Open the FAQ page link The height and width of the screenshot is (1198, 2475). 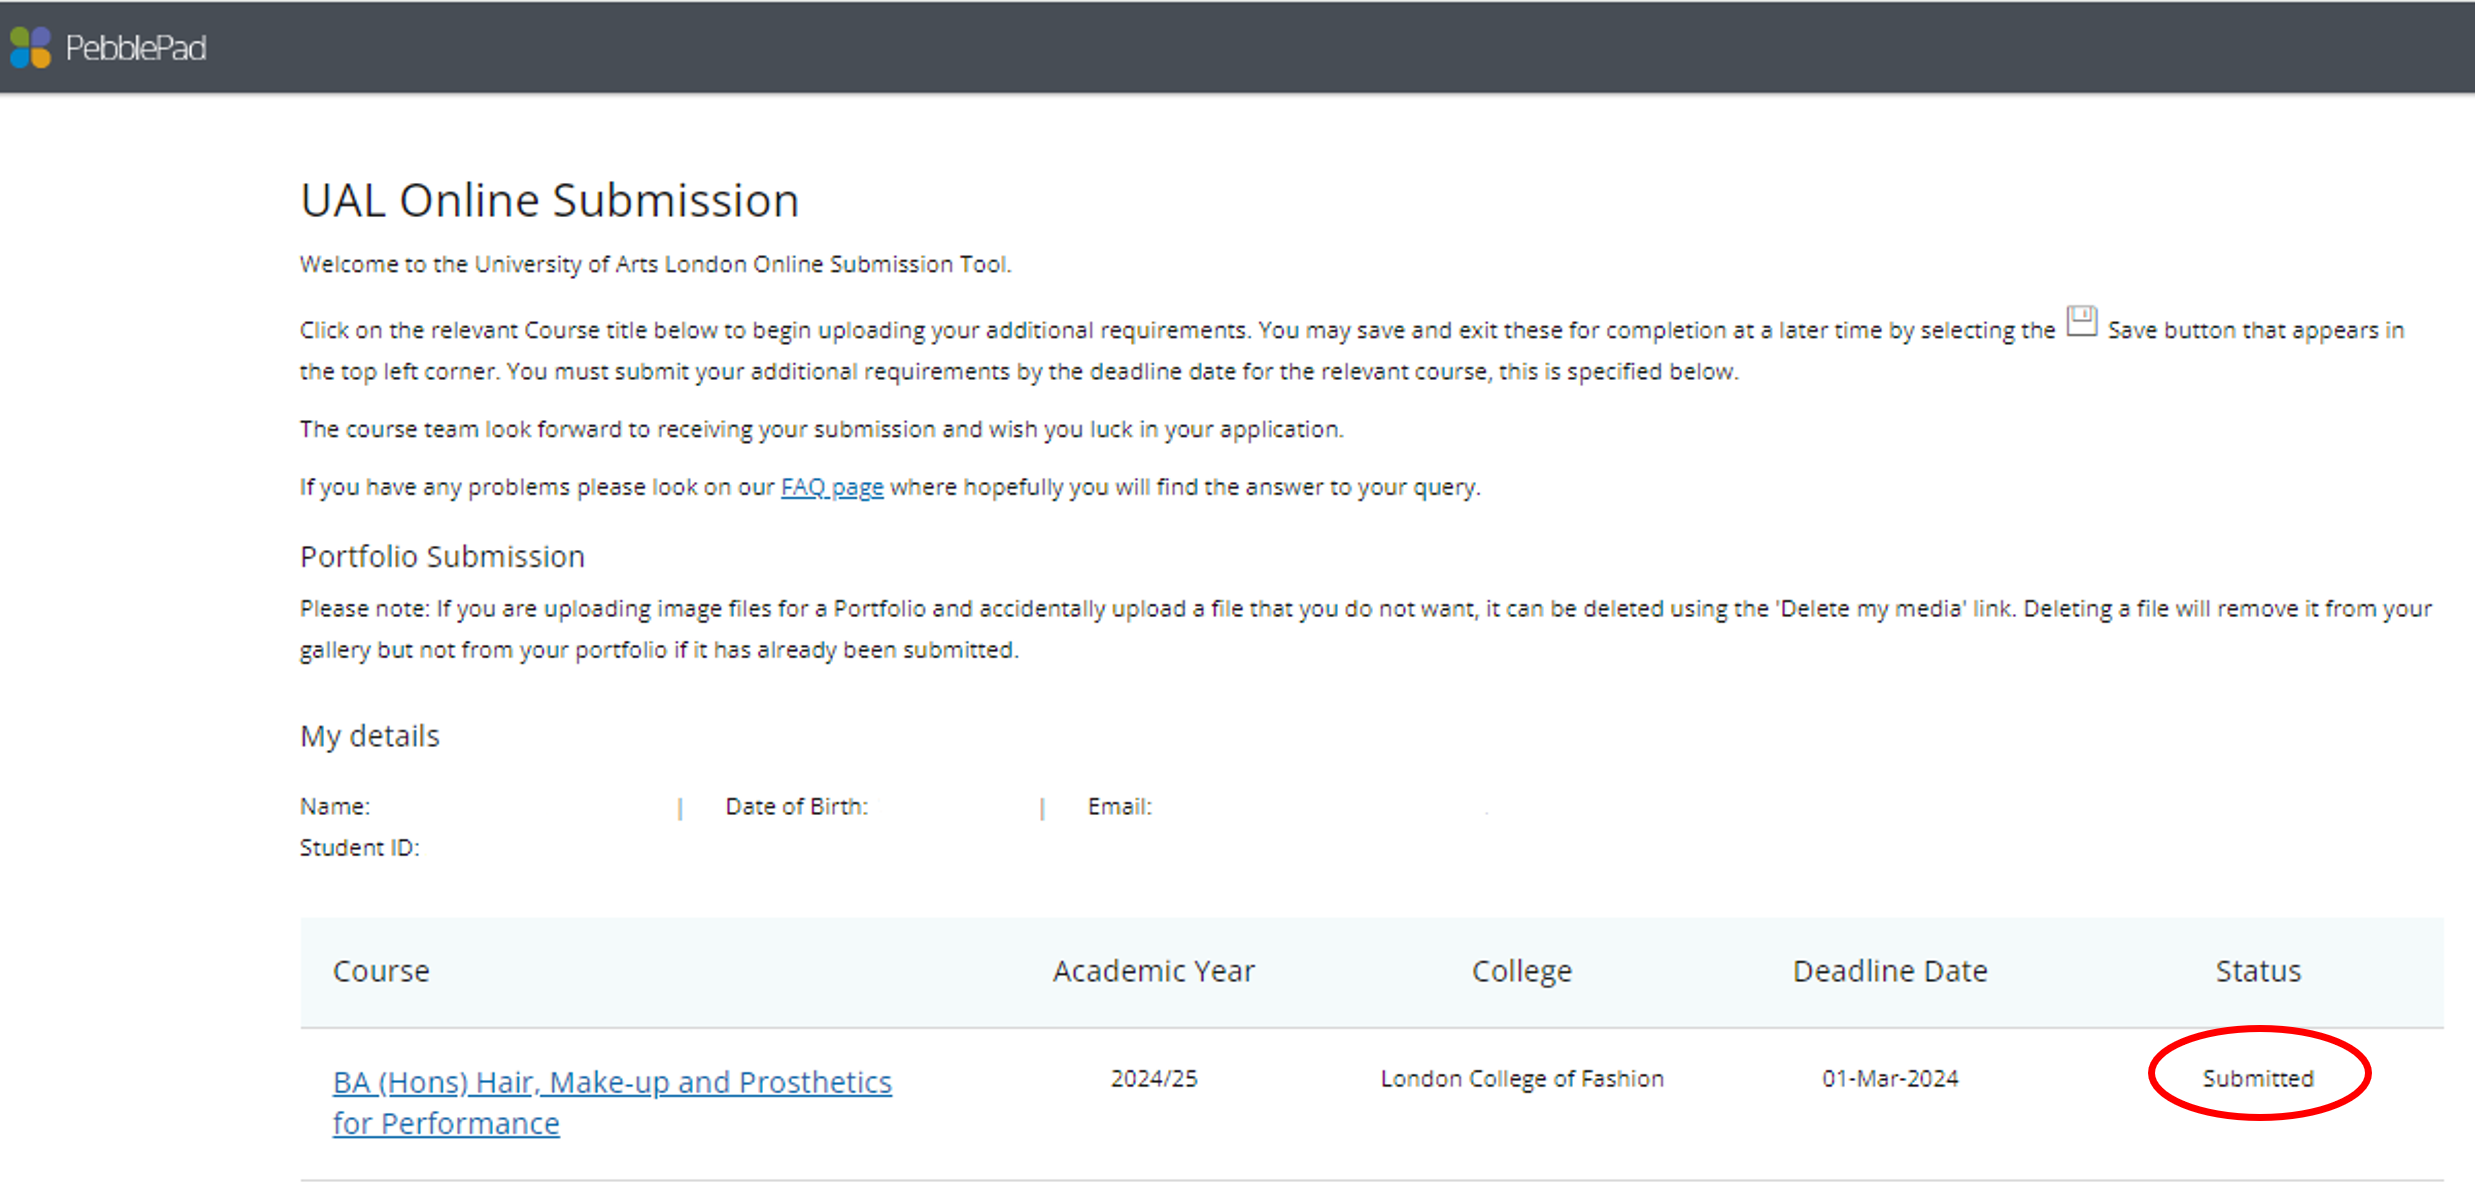(831, 487)
